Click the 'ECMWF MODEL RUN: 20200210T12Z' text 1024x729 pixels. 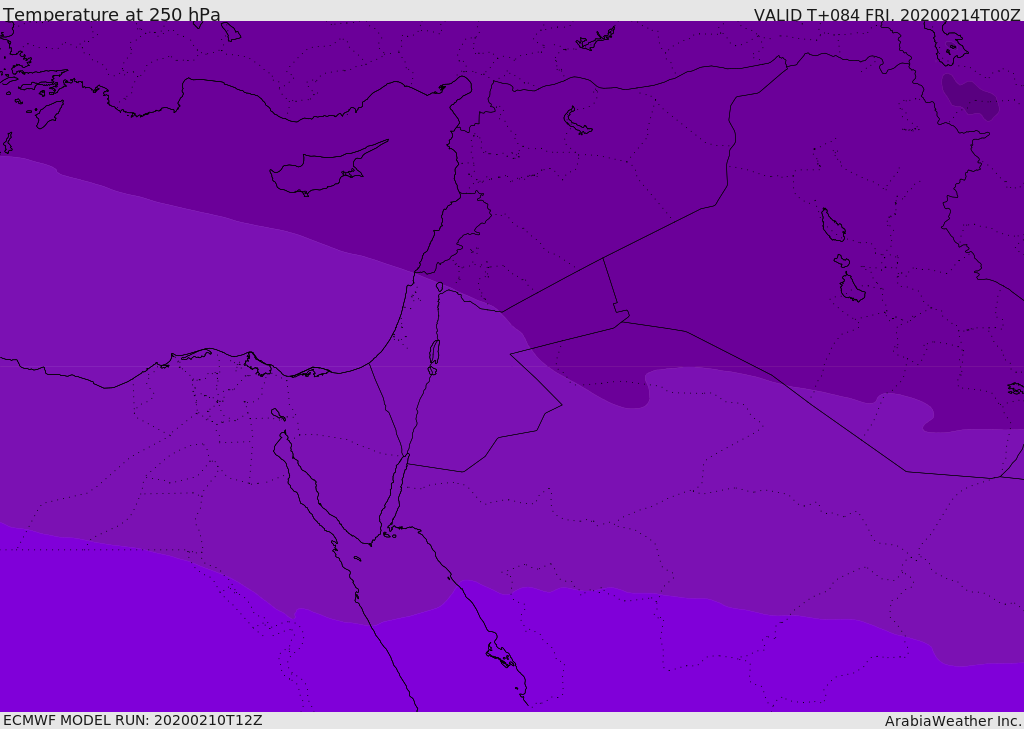(x=133, y=720)
